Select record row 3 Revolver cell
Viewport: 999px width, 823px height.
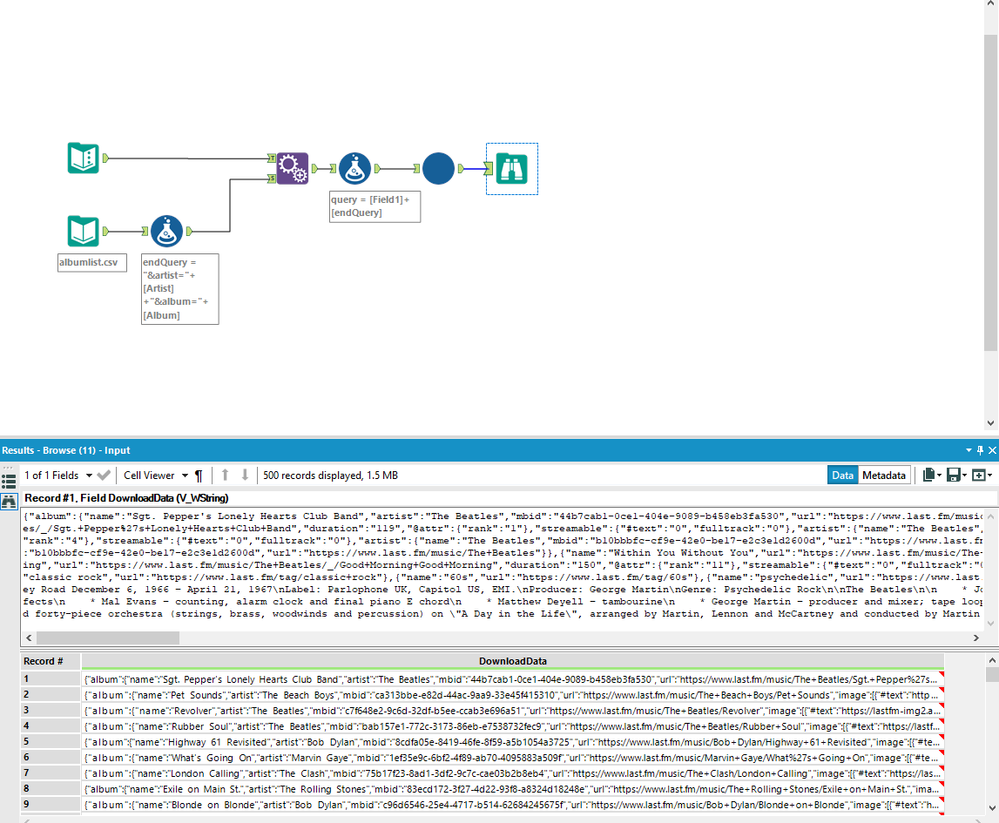(512, 710)
